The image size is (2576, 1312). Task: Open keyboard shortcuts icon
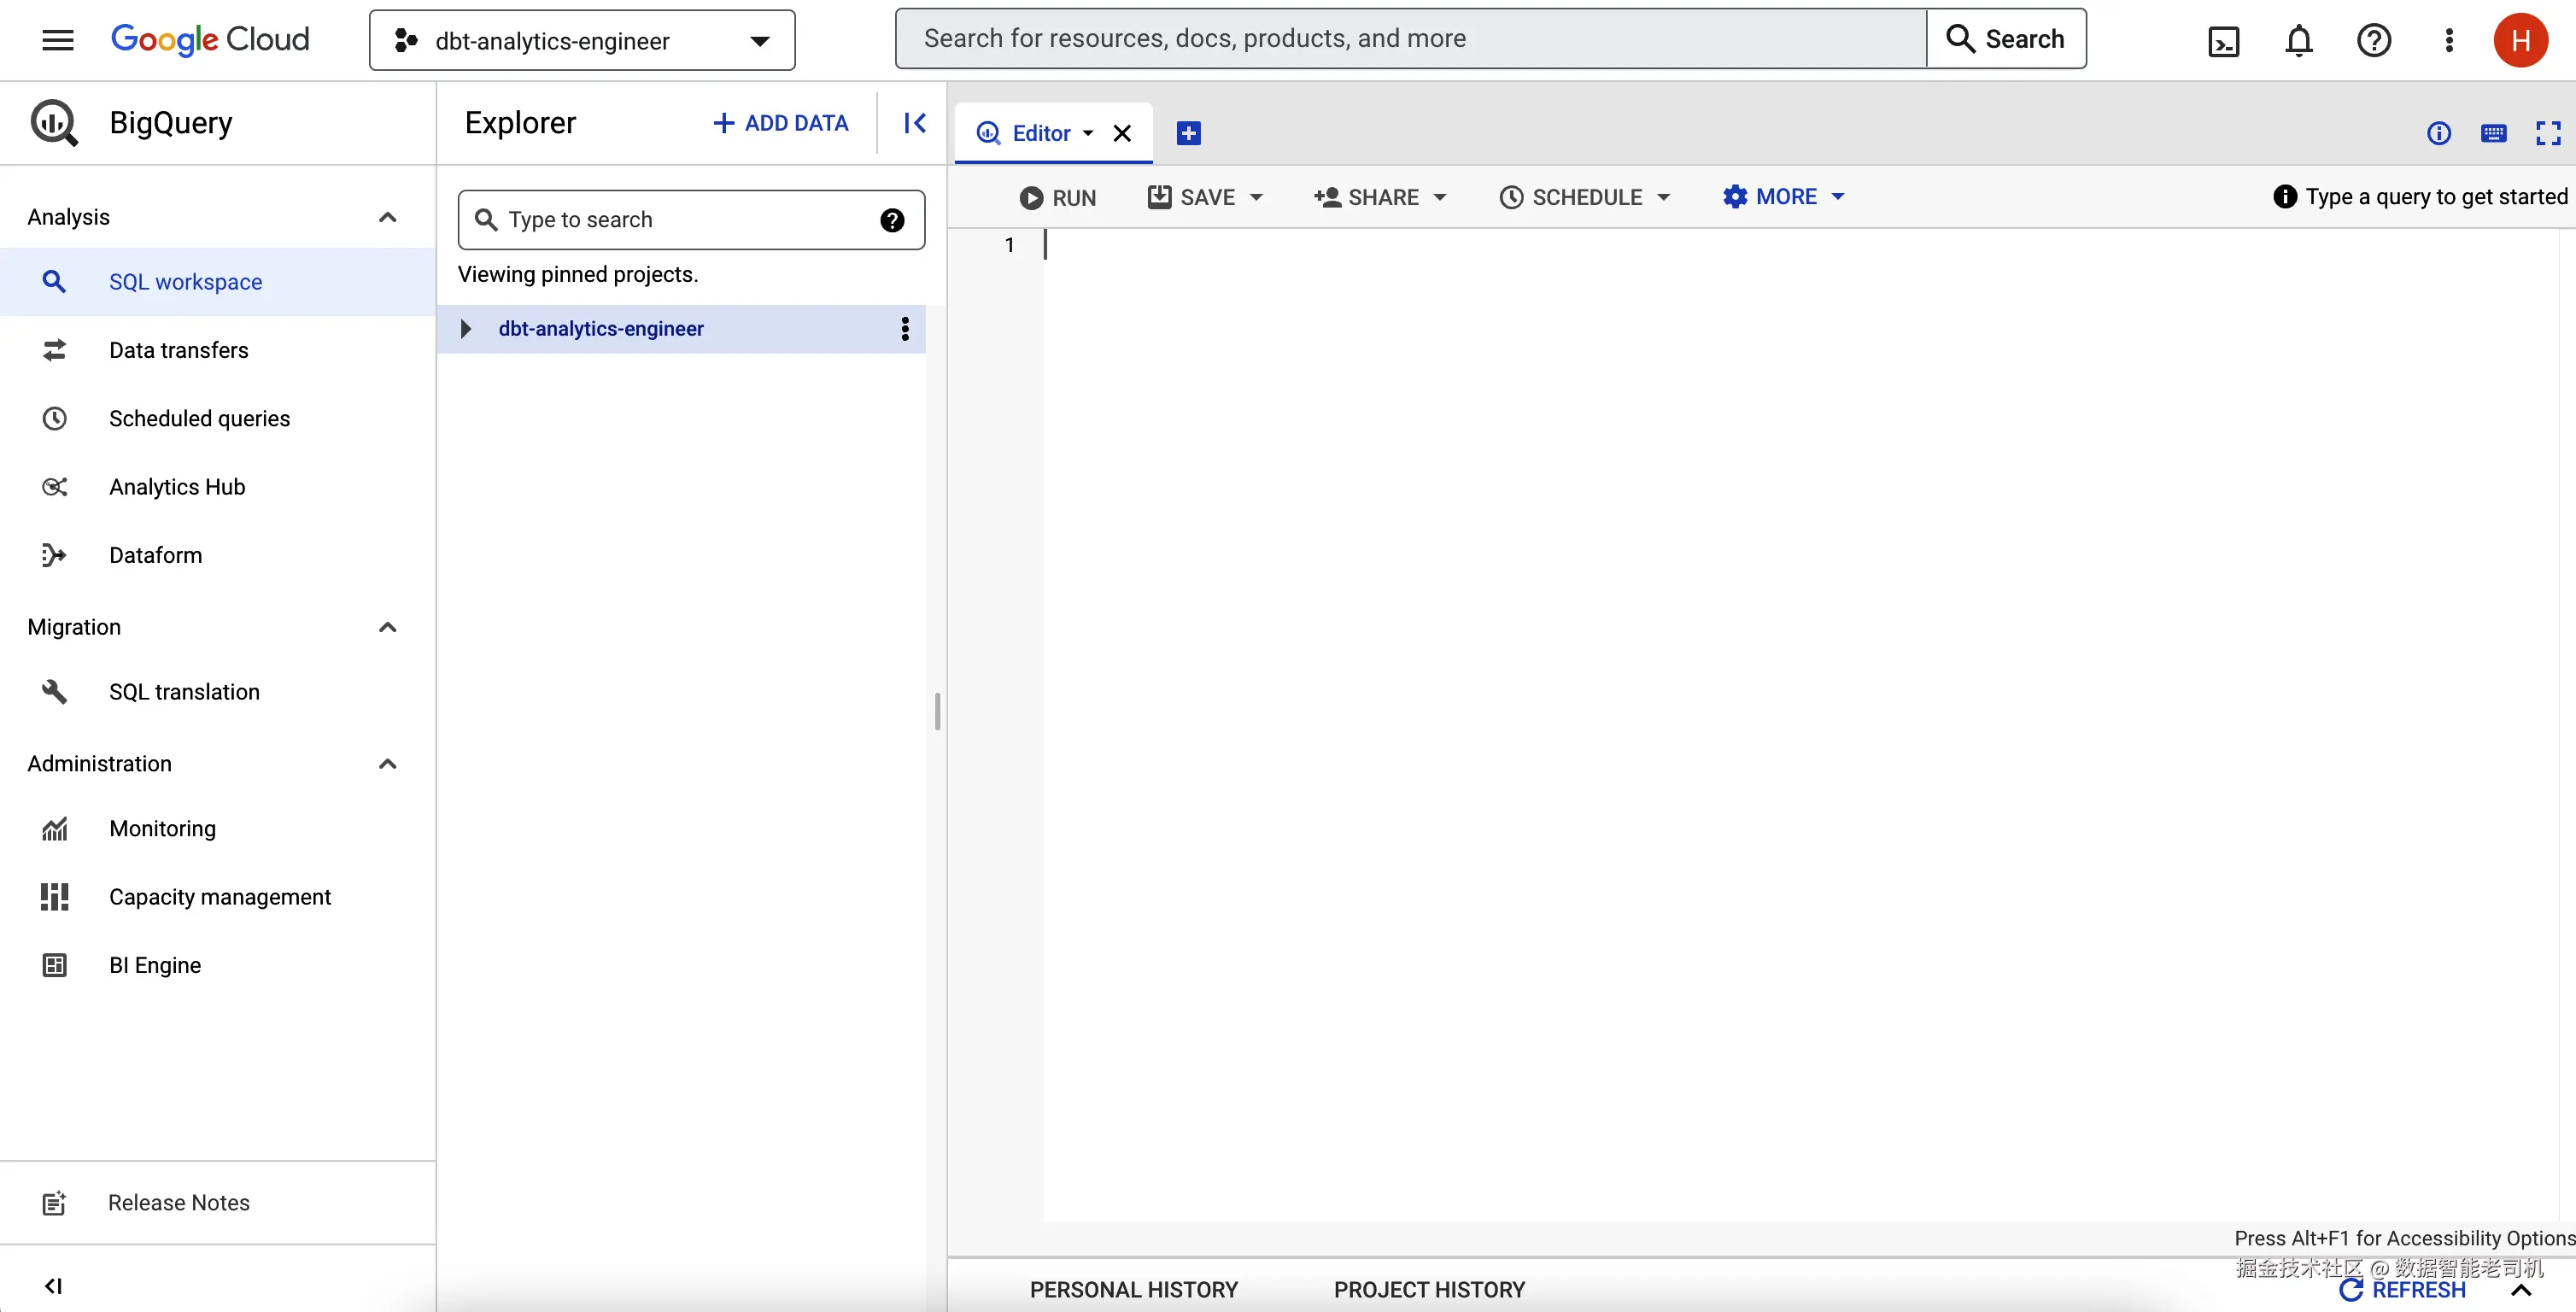pos(2494,133)
